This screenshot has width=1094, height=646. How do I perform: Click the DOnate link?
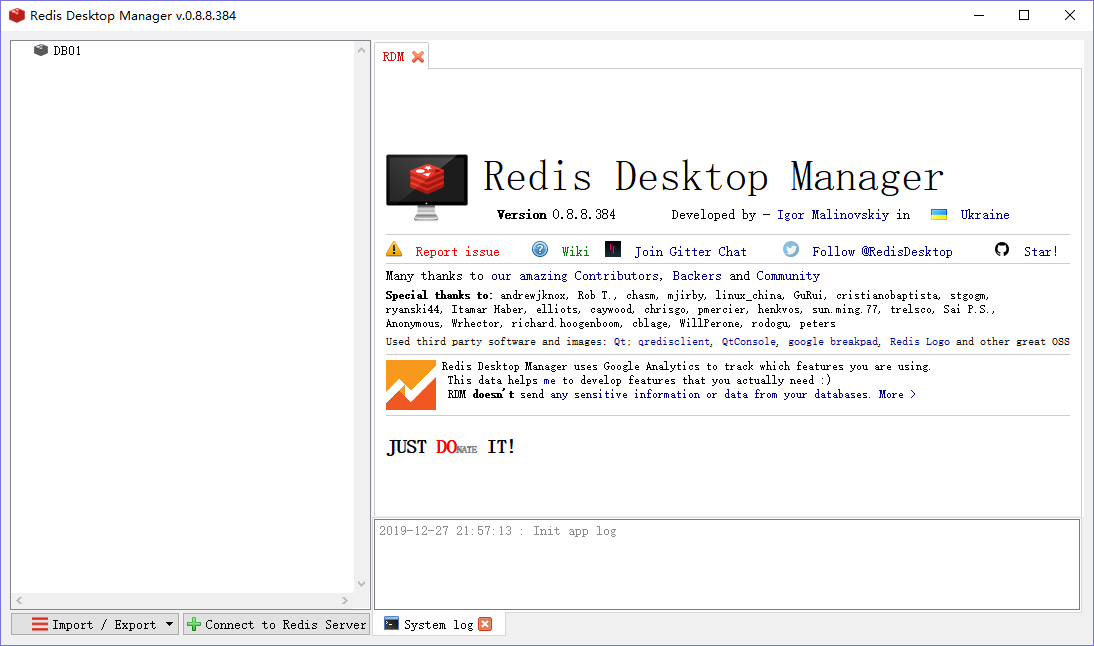(x=456, y=446)
